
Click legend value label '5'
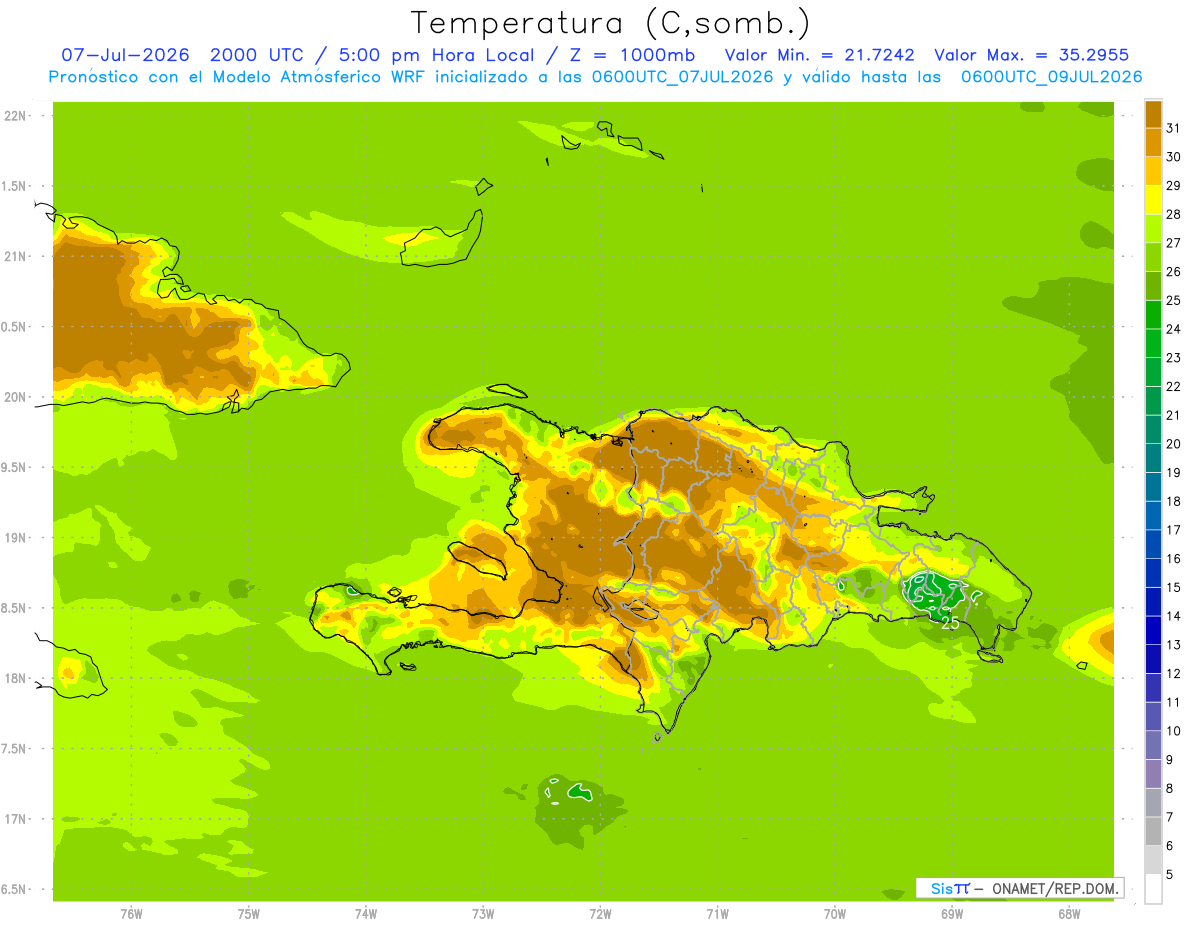(1169, 875)
